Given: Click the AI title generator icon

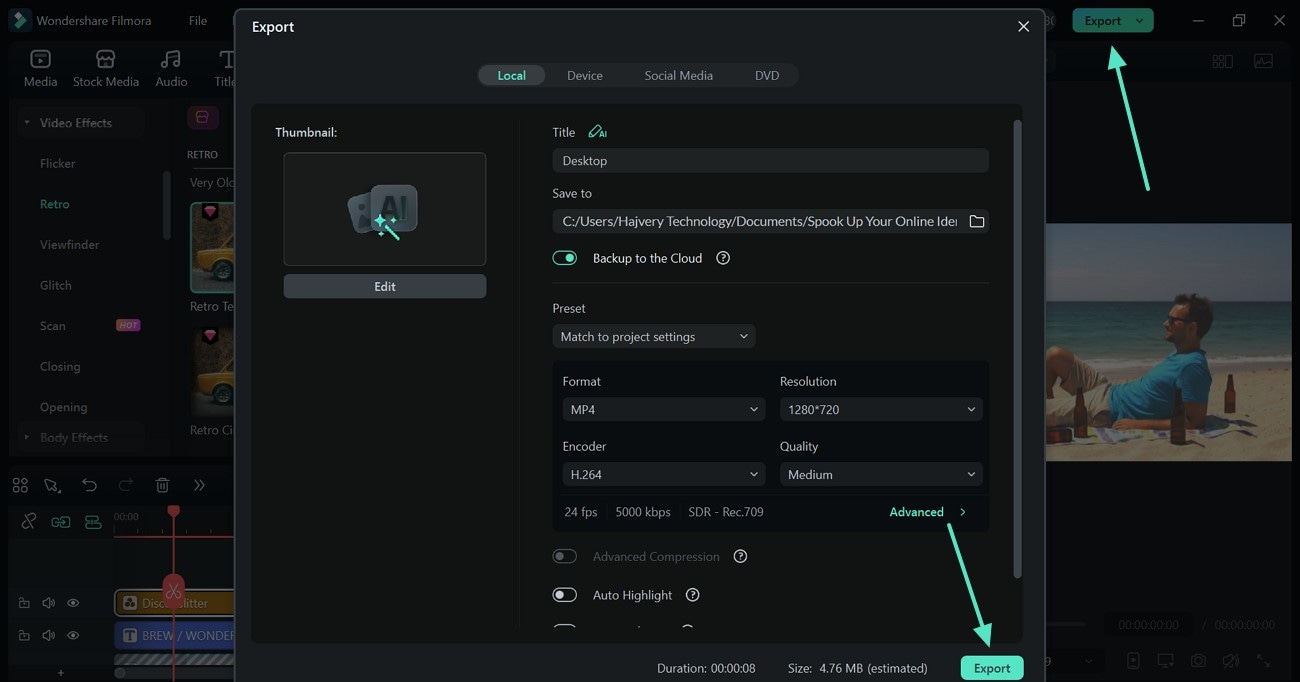Looking at the screenshot, I should coord(597,132).
